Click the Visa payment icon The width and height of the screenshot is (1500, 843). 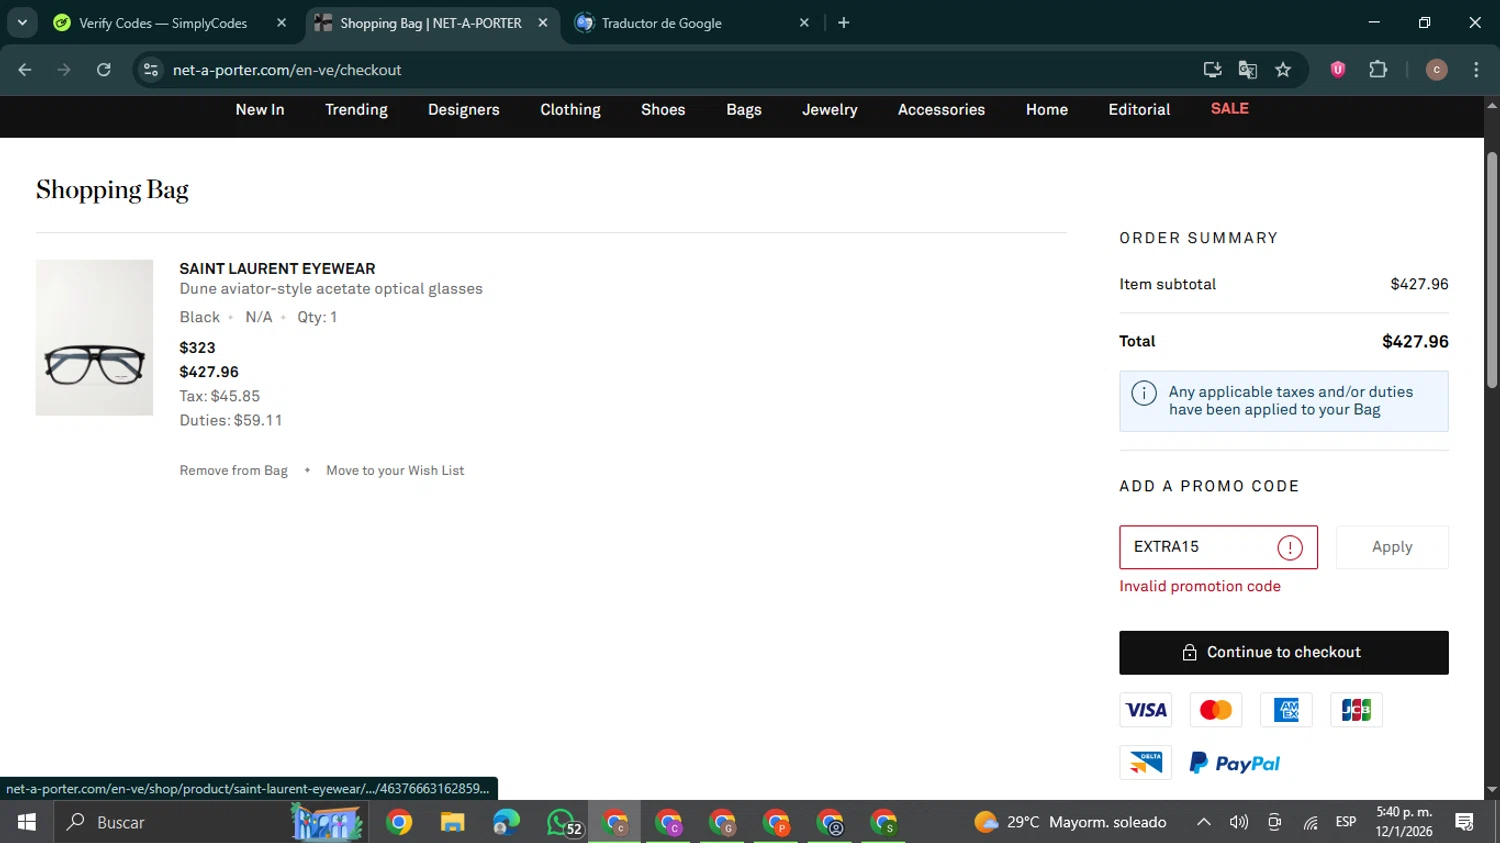(x=1146, y=710)
